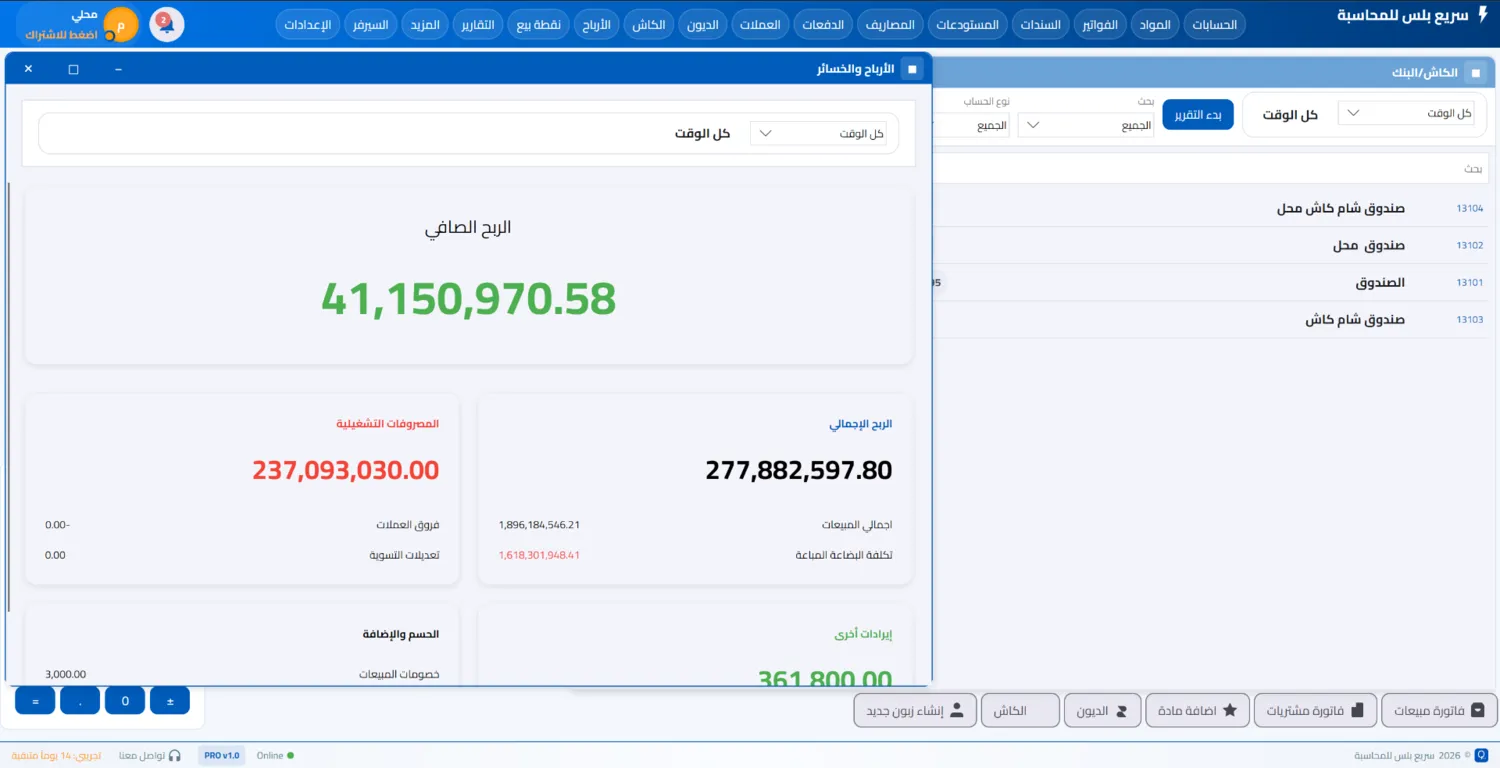Screen dimensions: 1500x768
Task: Click operating expenses value 237,093,030.00
Action: click(346, 470)
